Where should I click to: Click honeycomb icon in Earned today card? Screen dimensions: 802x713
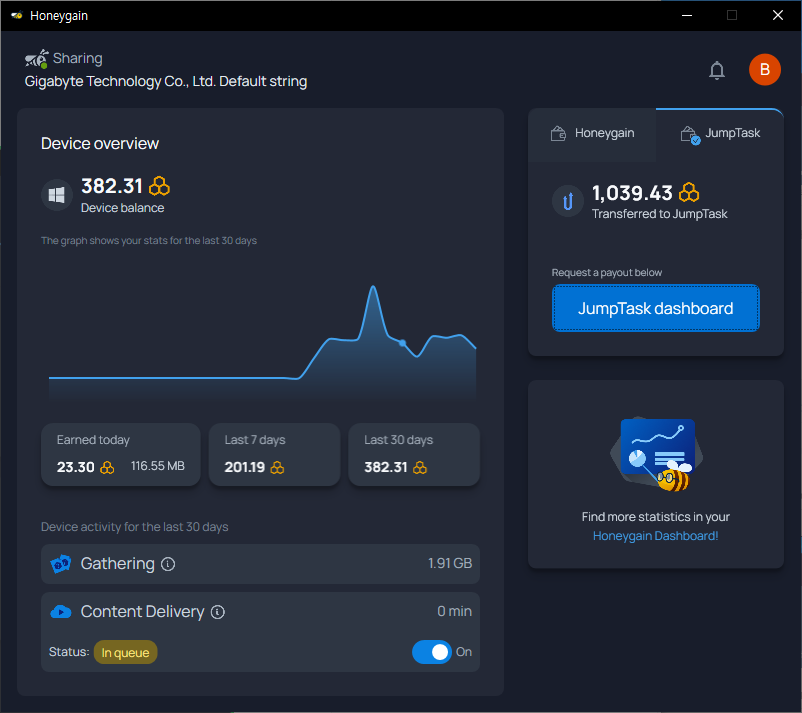107,467
